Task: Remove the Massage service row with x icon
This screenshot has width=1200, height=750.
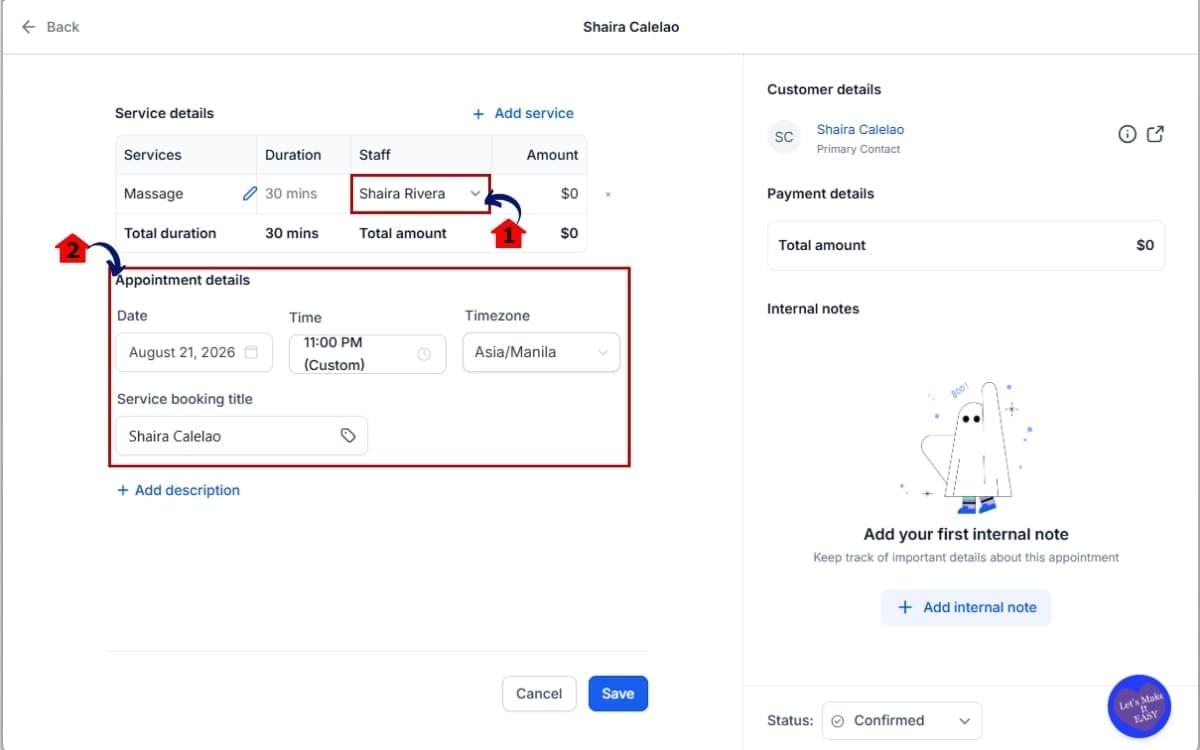Action: click(608, 194)
